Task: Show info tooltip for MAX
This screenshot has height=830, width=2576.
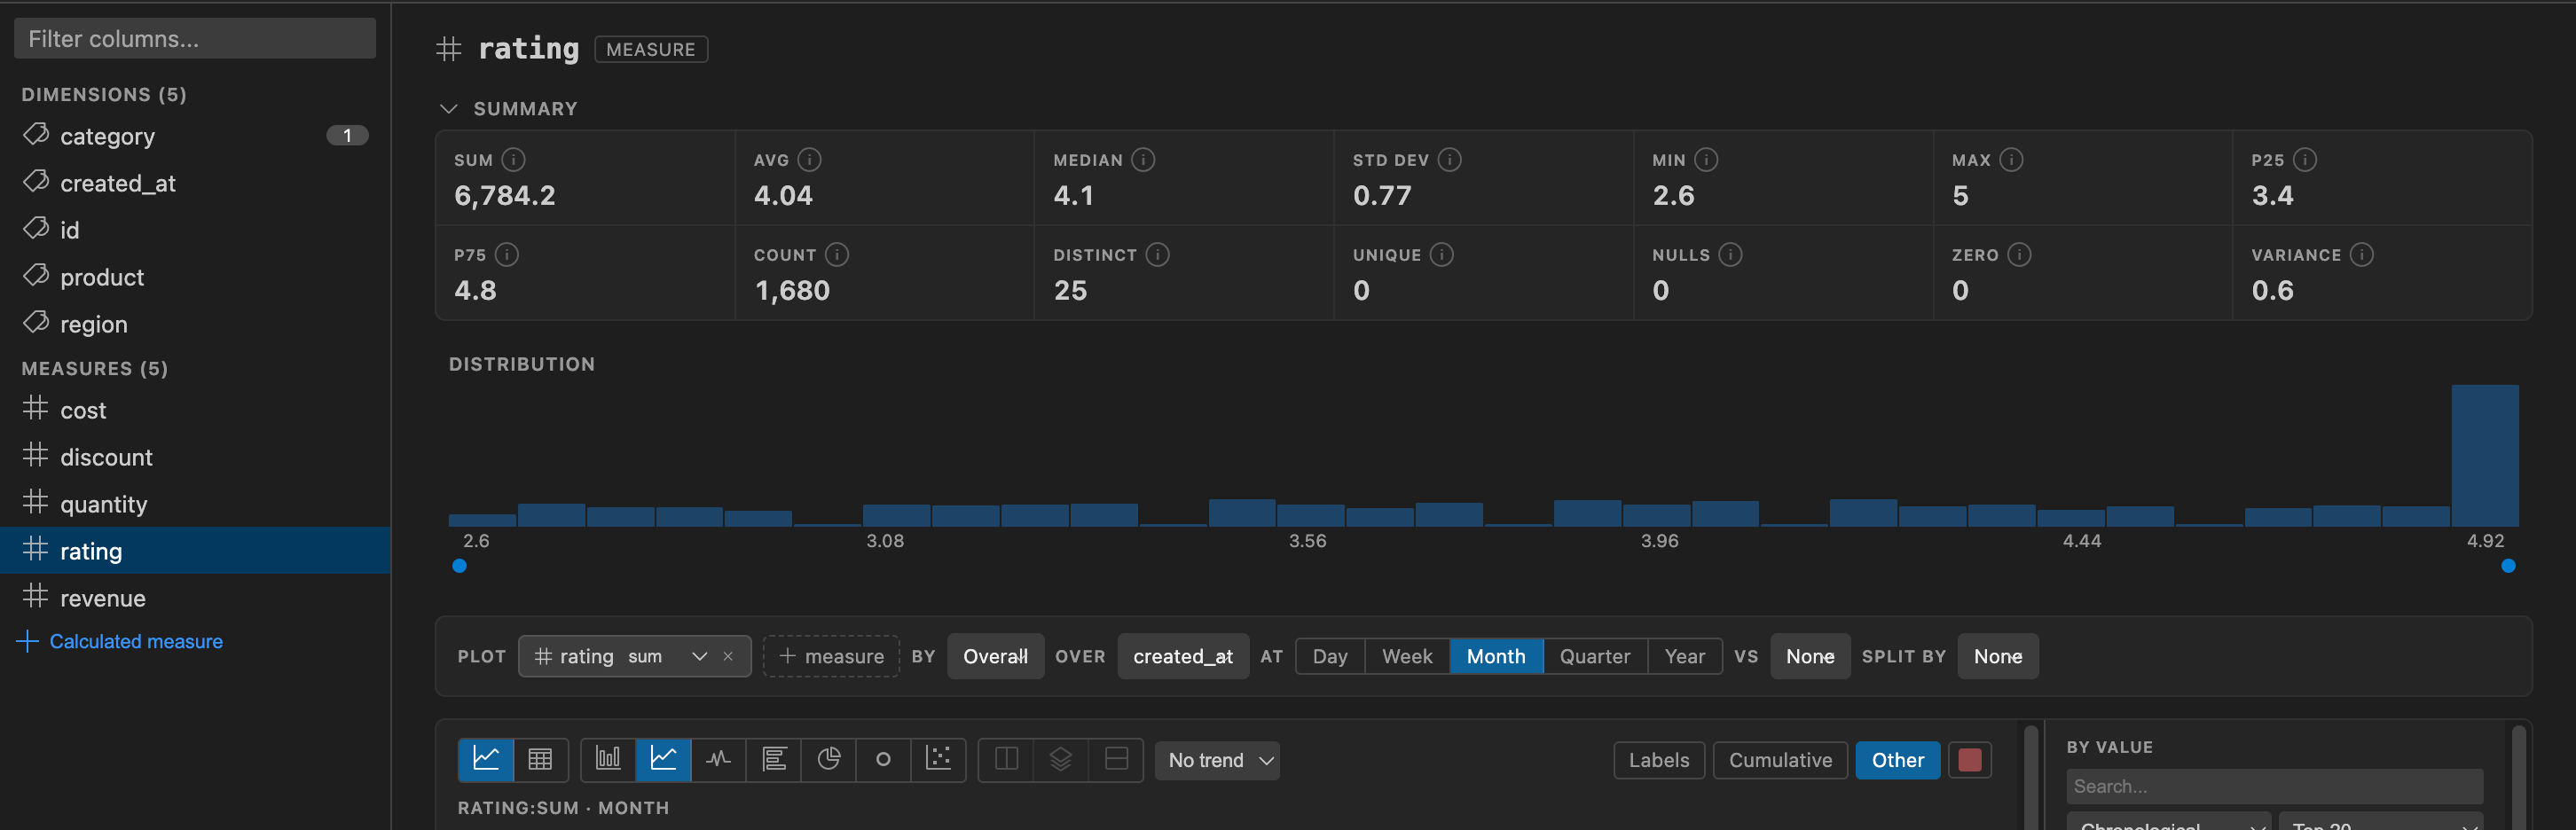Action: 2011,160
